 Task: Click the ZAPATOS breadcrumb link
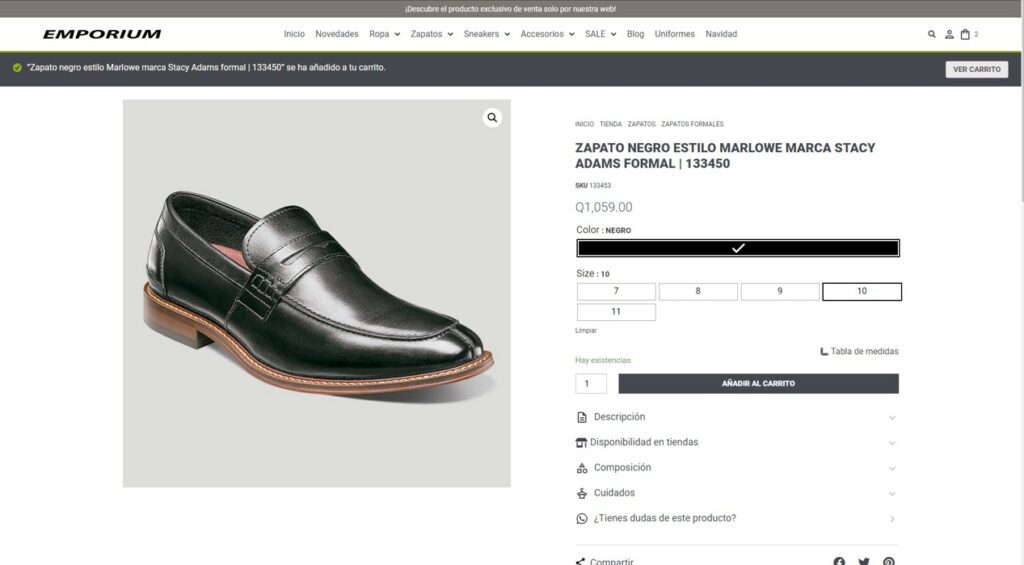tap(641, 124)
